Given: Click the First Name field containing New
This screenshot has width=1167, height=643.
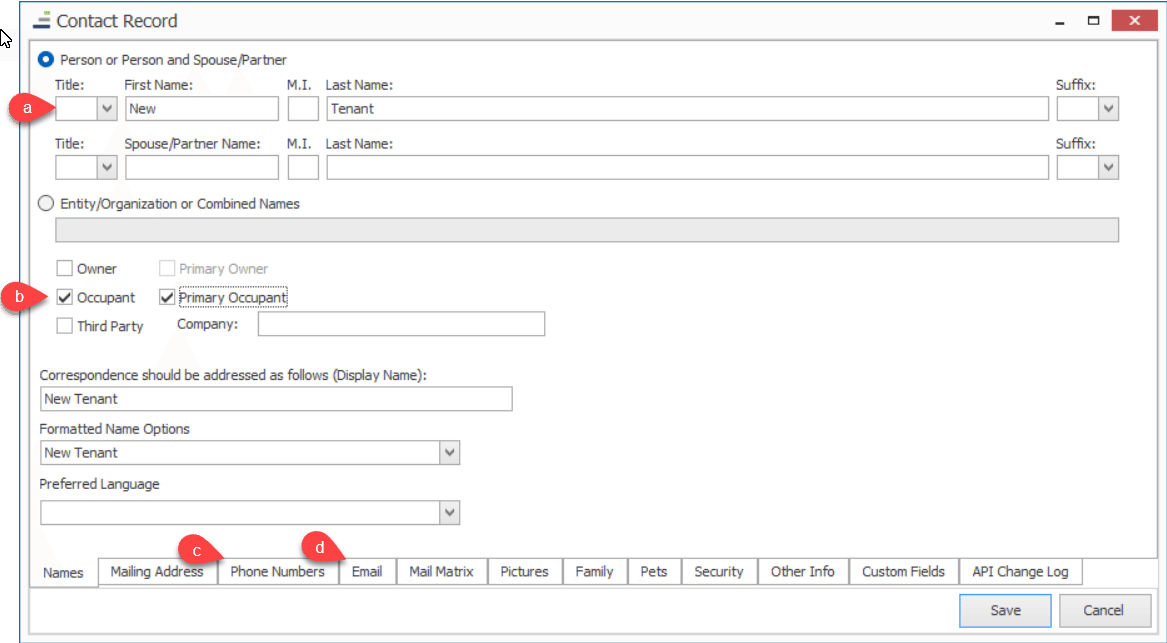Looking at the screenshot, I should click(x=202, y=109).
